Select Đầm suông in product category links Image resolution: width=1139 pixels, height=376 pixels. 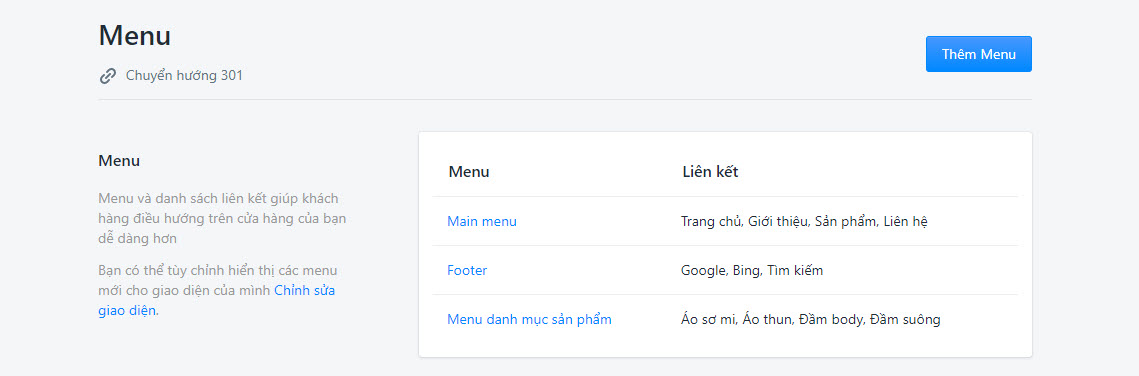pyautogui.click(x=905, y=319)
